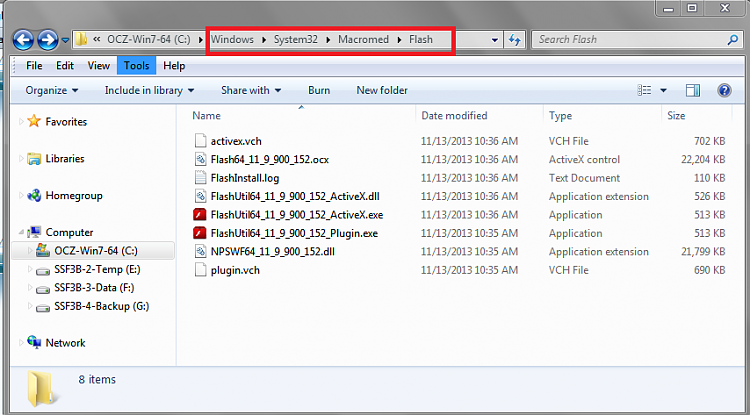The height and width of the screenshot is (415, 750).
Task: Click icon of Flash64_11_9_900_152.ocx
Action: click(200, 159)
